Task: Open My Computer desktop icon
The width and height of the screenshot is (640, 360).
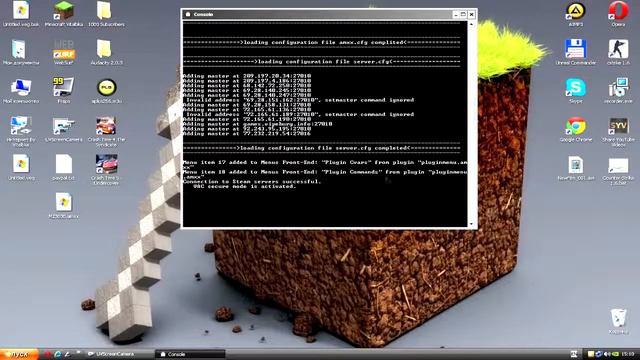Action: click(21, 90)
